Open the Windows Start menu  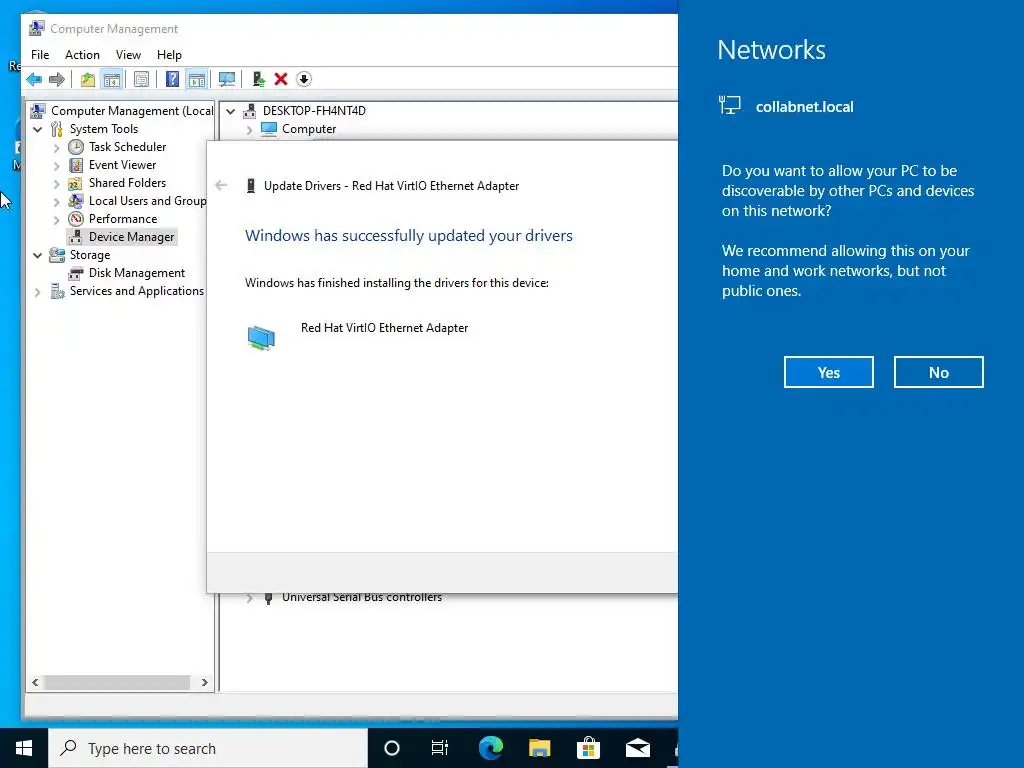pos(24,748)
